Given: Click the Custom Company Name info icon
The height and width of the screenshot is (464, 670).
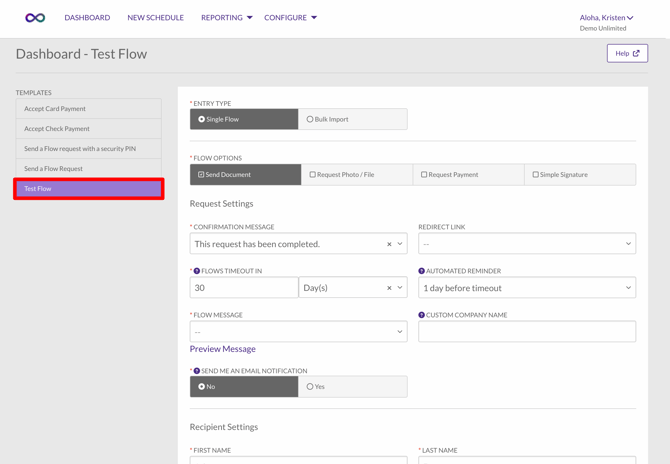Looking at the screenshot, I should [x=421, y=315].
